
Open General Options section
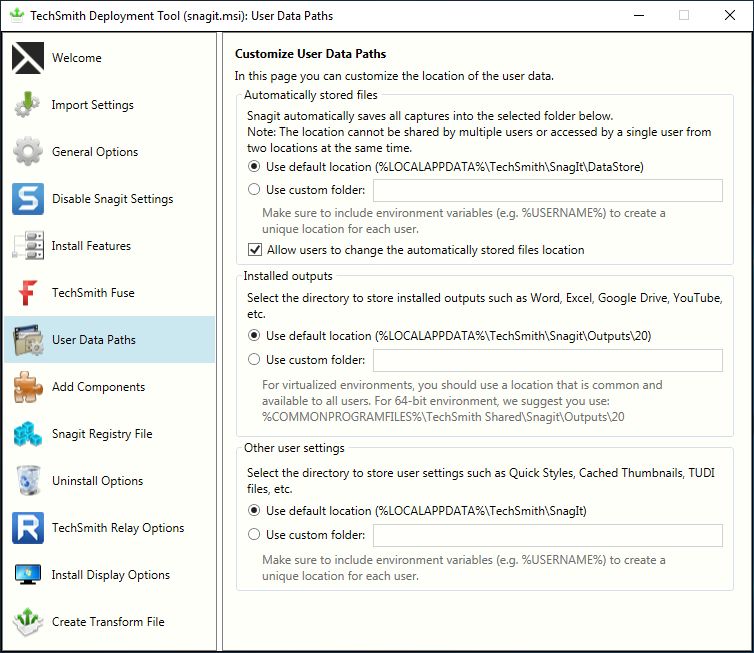tap(110, 151)
